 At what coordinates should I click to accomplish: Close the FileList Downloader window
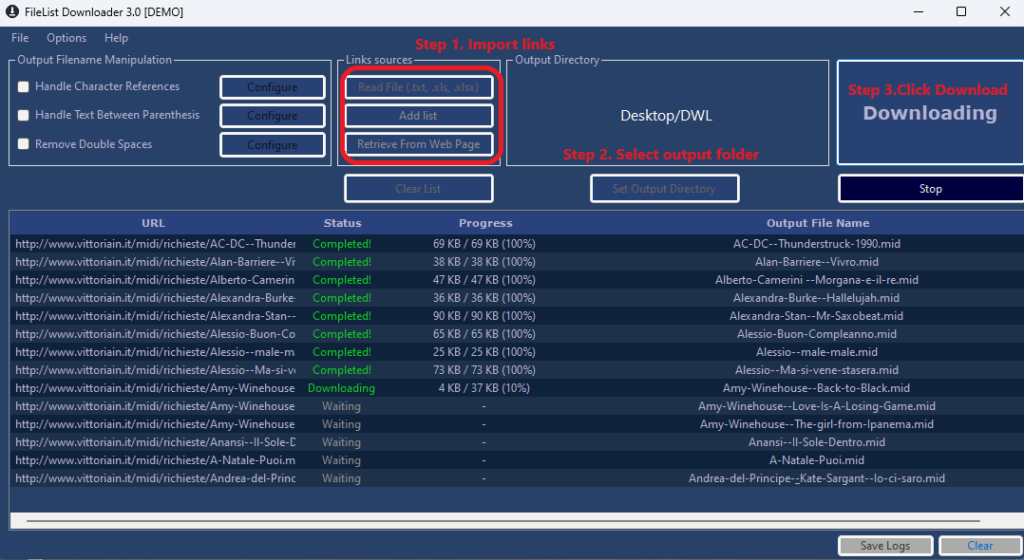point(1004,12)
